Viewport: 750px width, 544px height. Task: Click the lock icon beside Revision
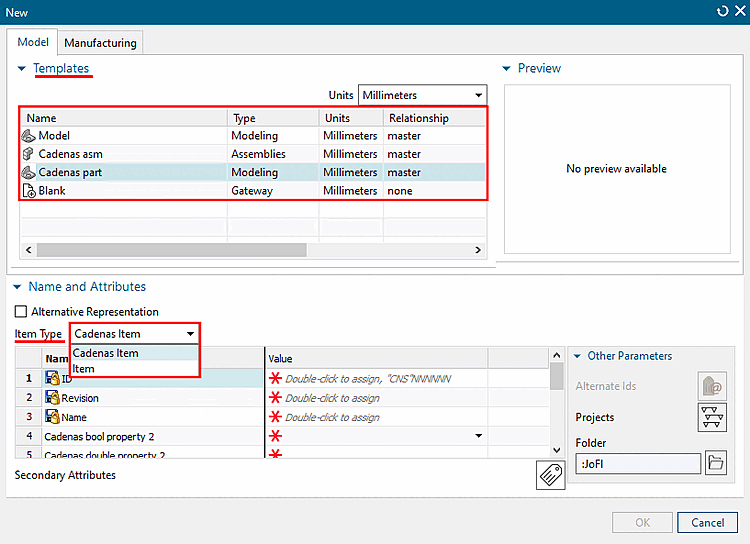pos(52,398)
